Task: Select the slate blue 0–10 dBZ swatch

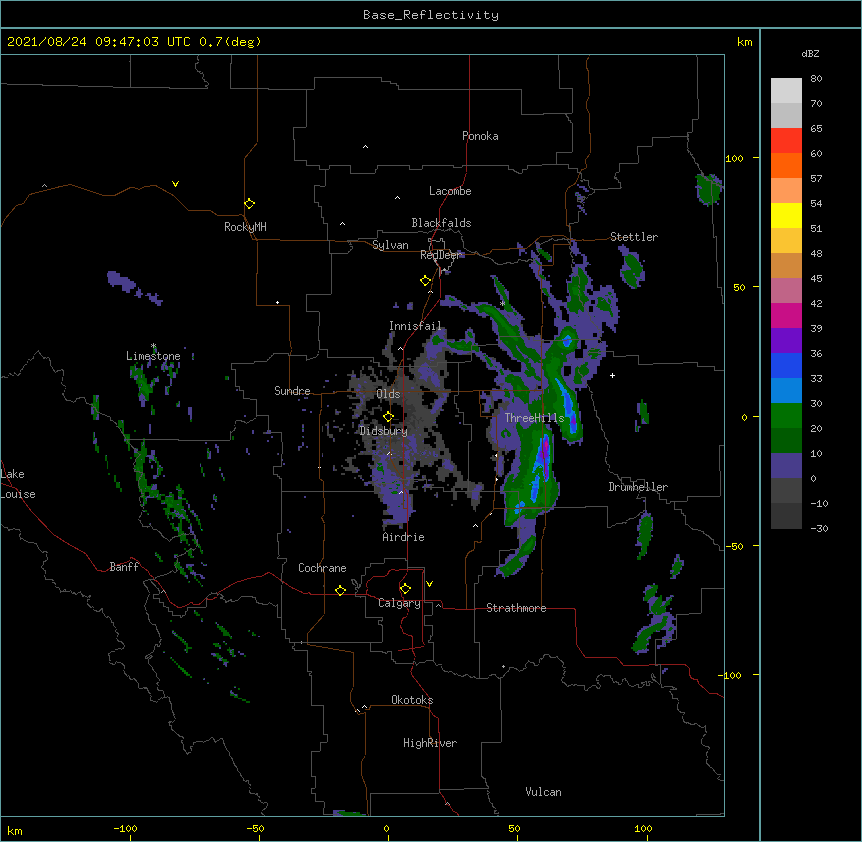Action: [786, 466]
